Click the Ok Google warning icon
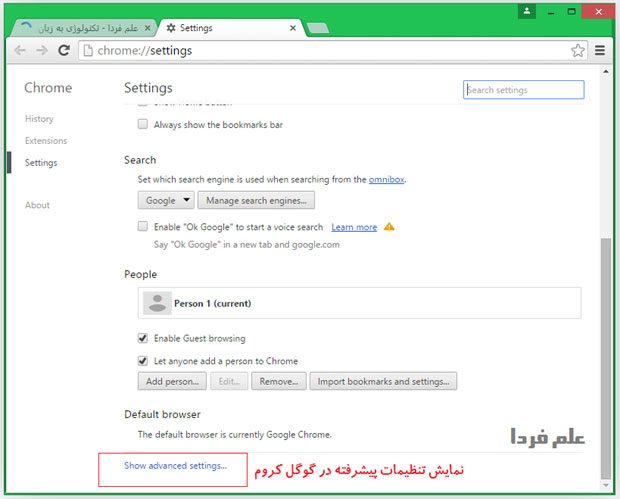Viewport: 620px width, 499px height. click(x=389, y=227)
